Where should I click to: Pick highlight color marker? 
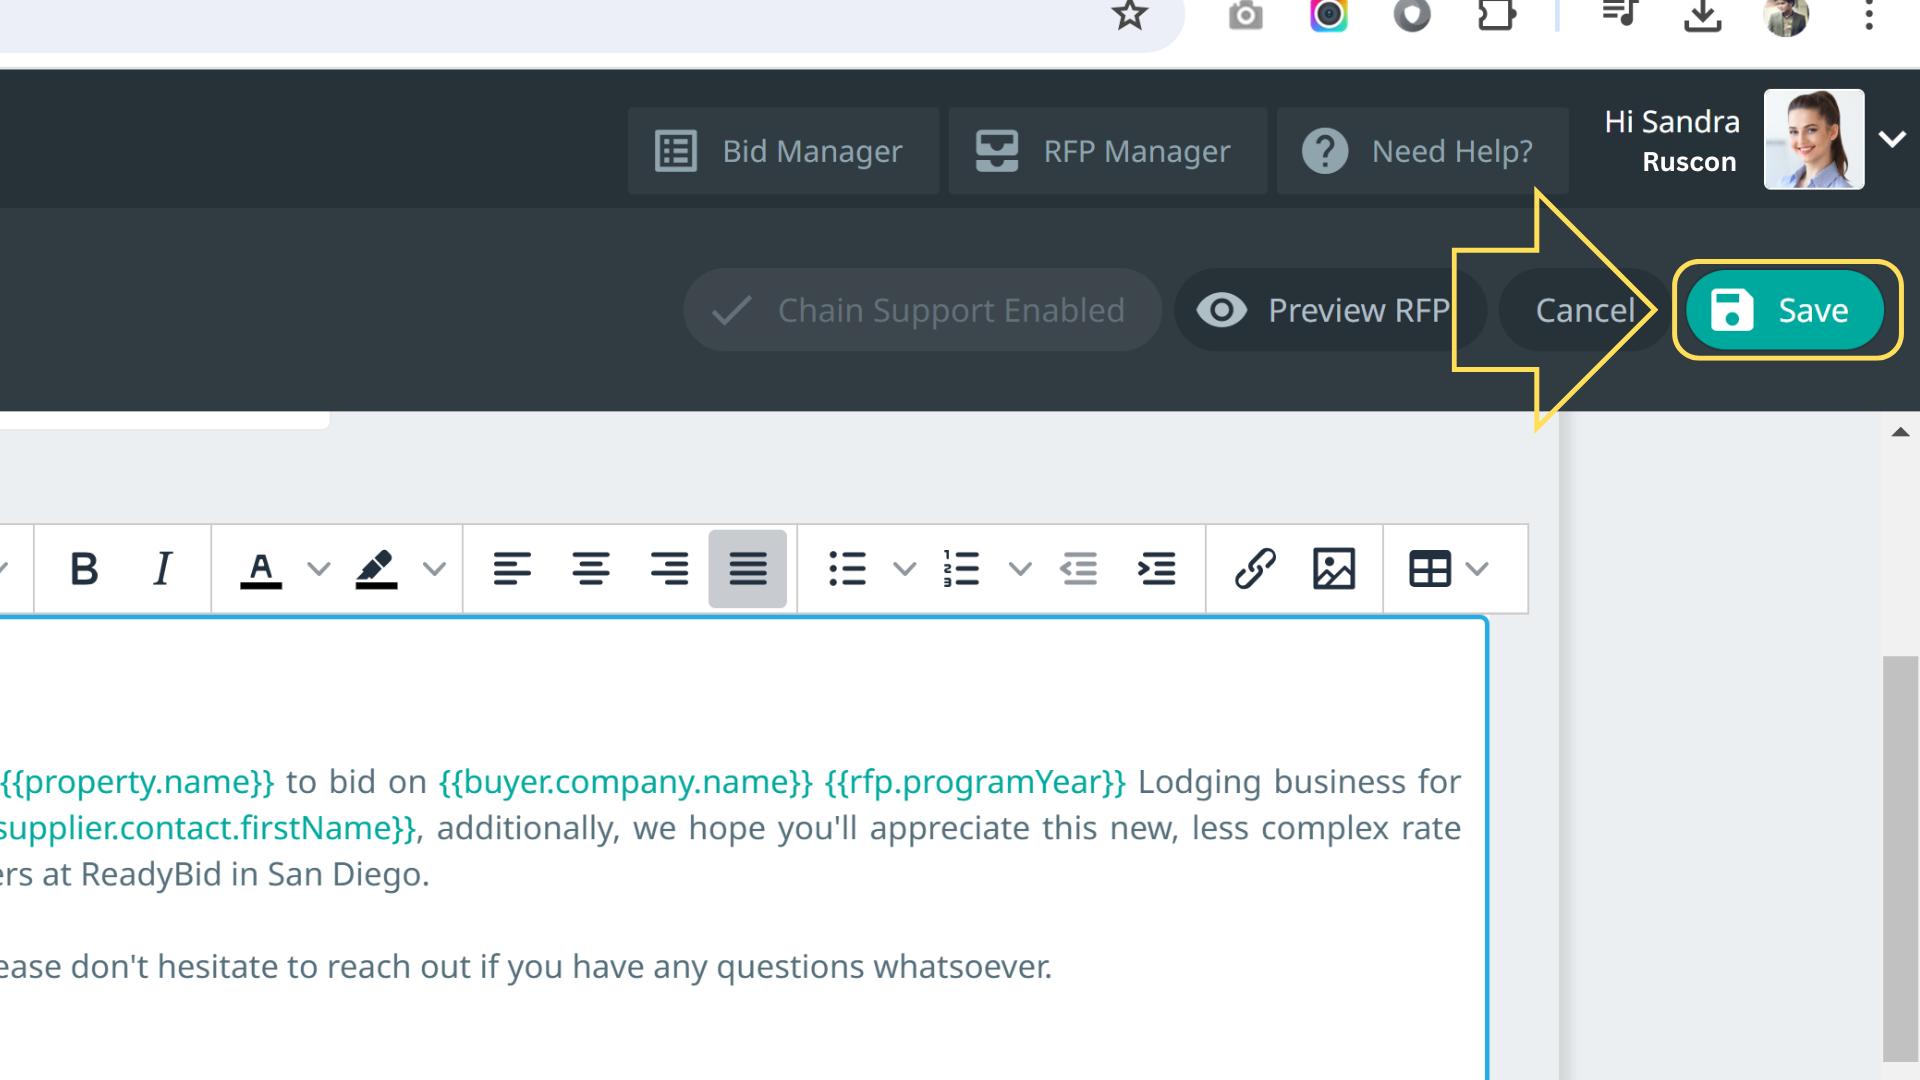click(377, 569)
